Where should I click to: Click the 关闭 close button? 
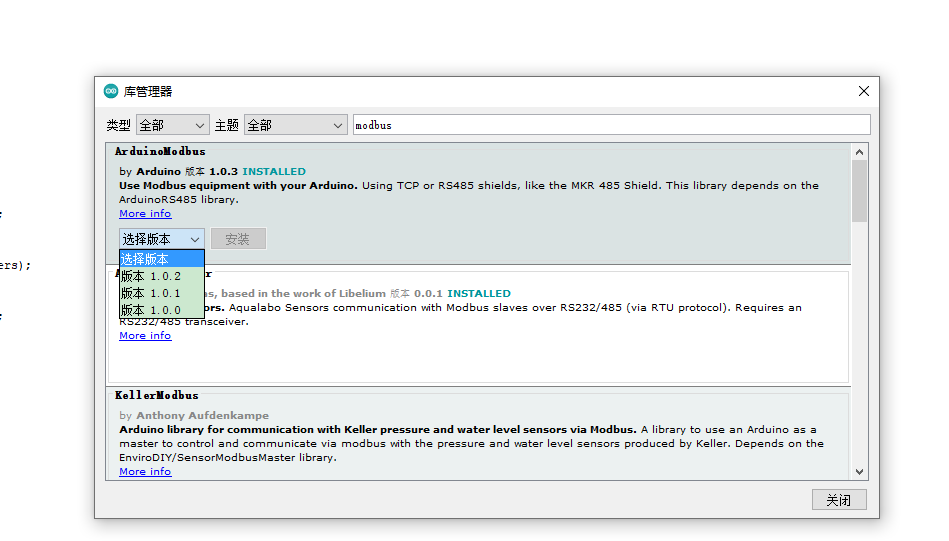(x=839, y=500)
